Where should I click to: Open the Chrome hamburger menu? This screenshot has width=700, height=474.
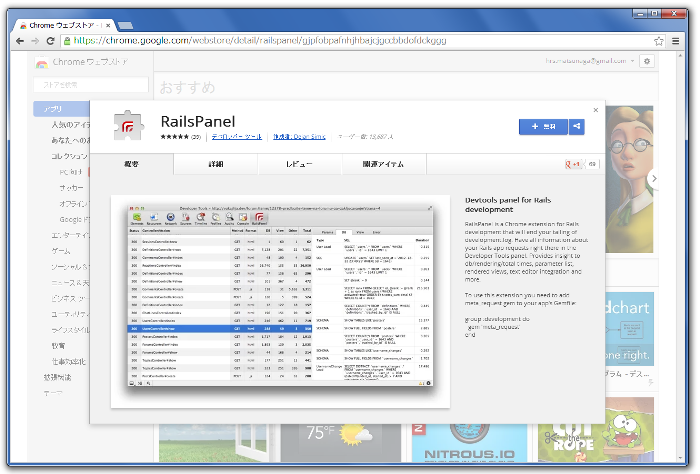pyautogui.click(x=675, y=41)
